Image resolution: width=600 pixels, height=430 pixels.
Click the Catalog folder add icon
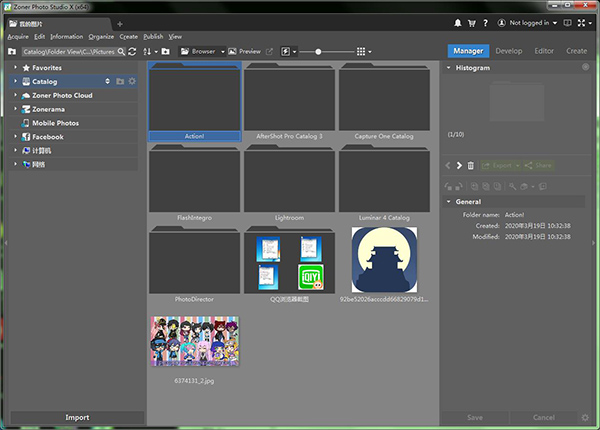[120, 81]
